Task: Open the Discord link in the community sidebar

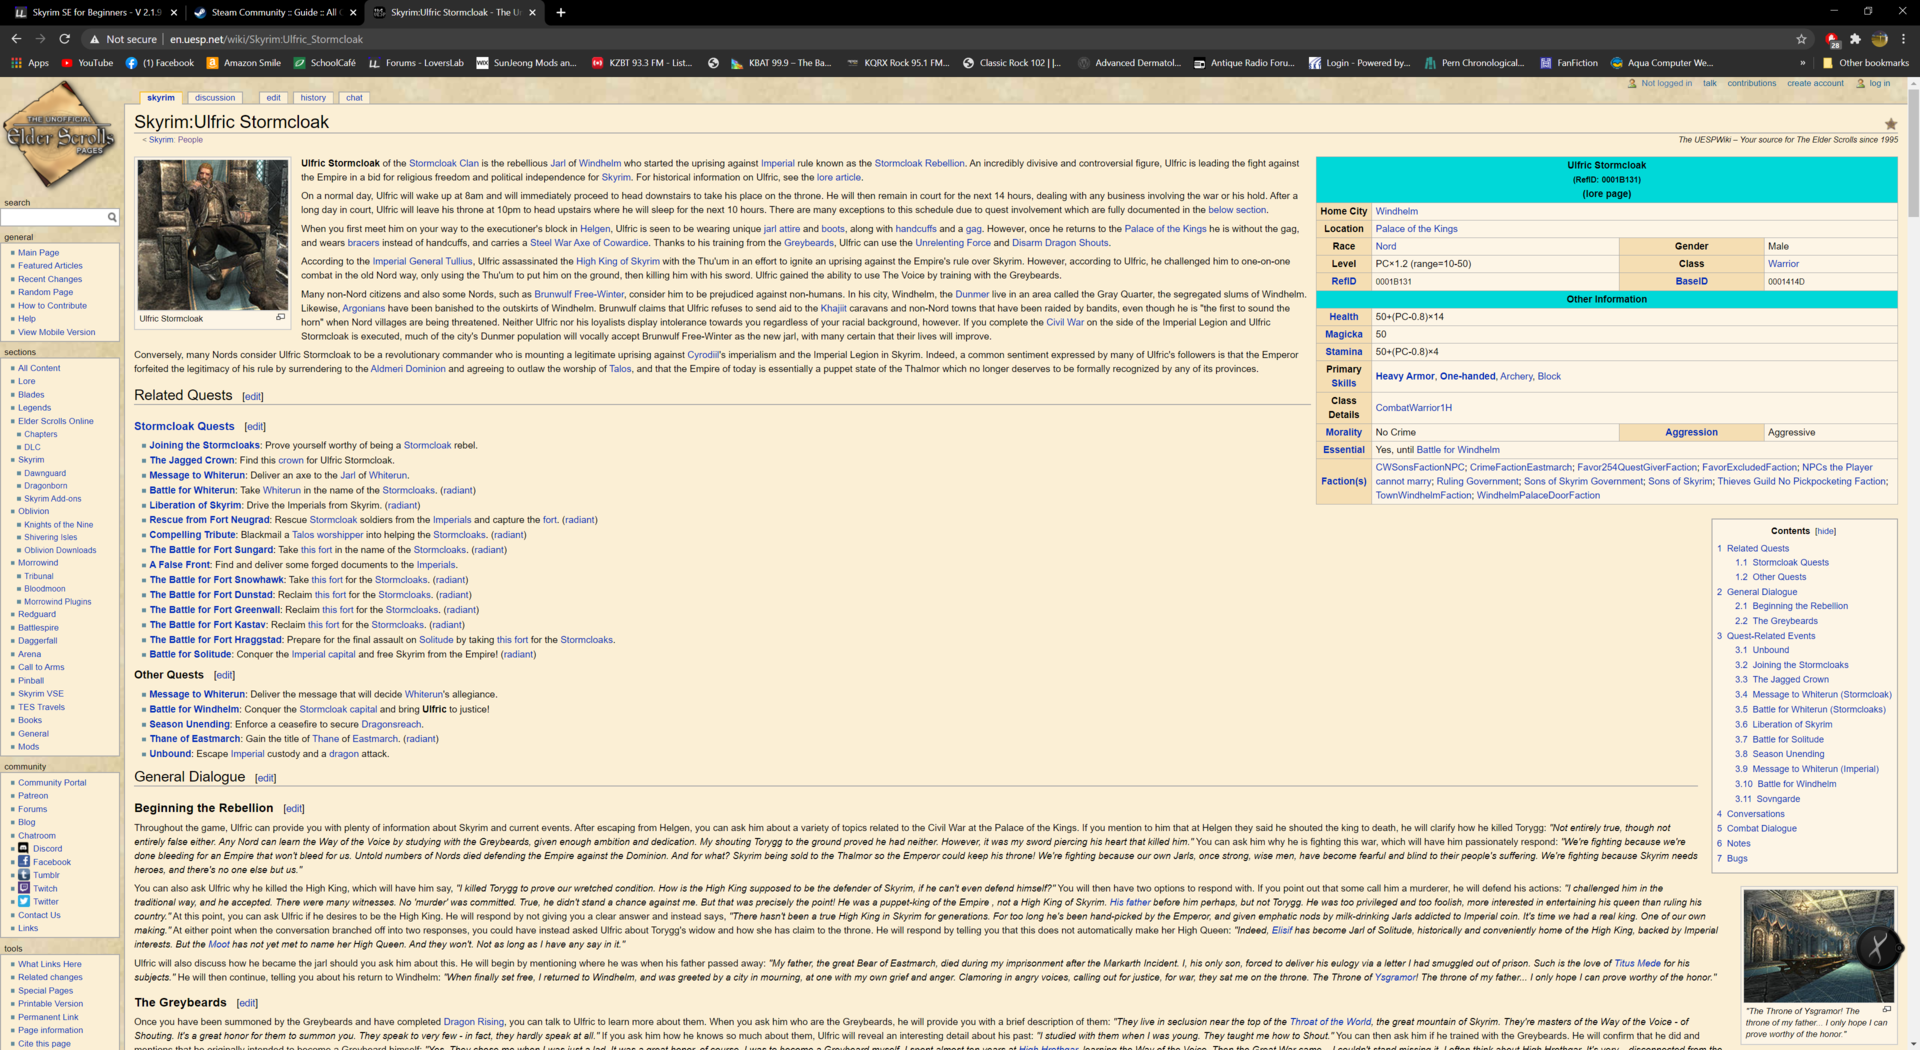Action: 47,848
